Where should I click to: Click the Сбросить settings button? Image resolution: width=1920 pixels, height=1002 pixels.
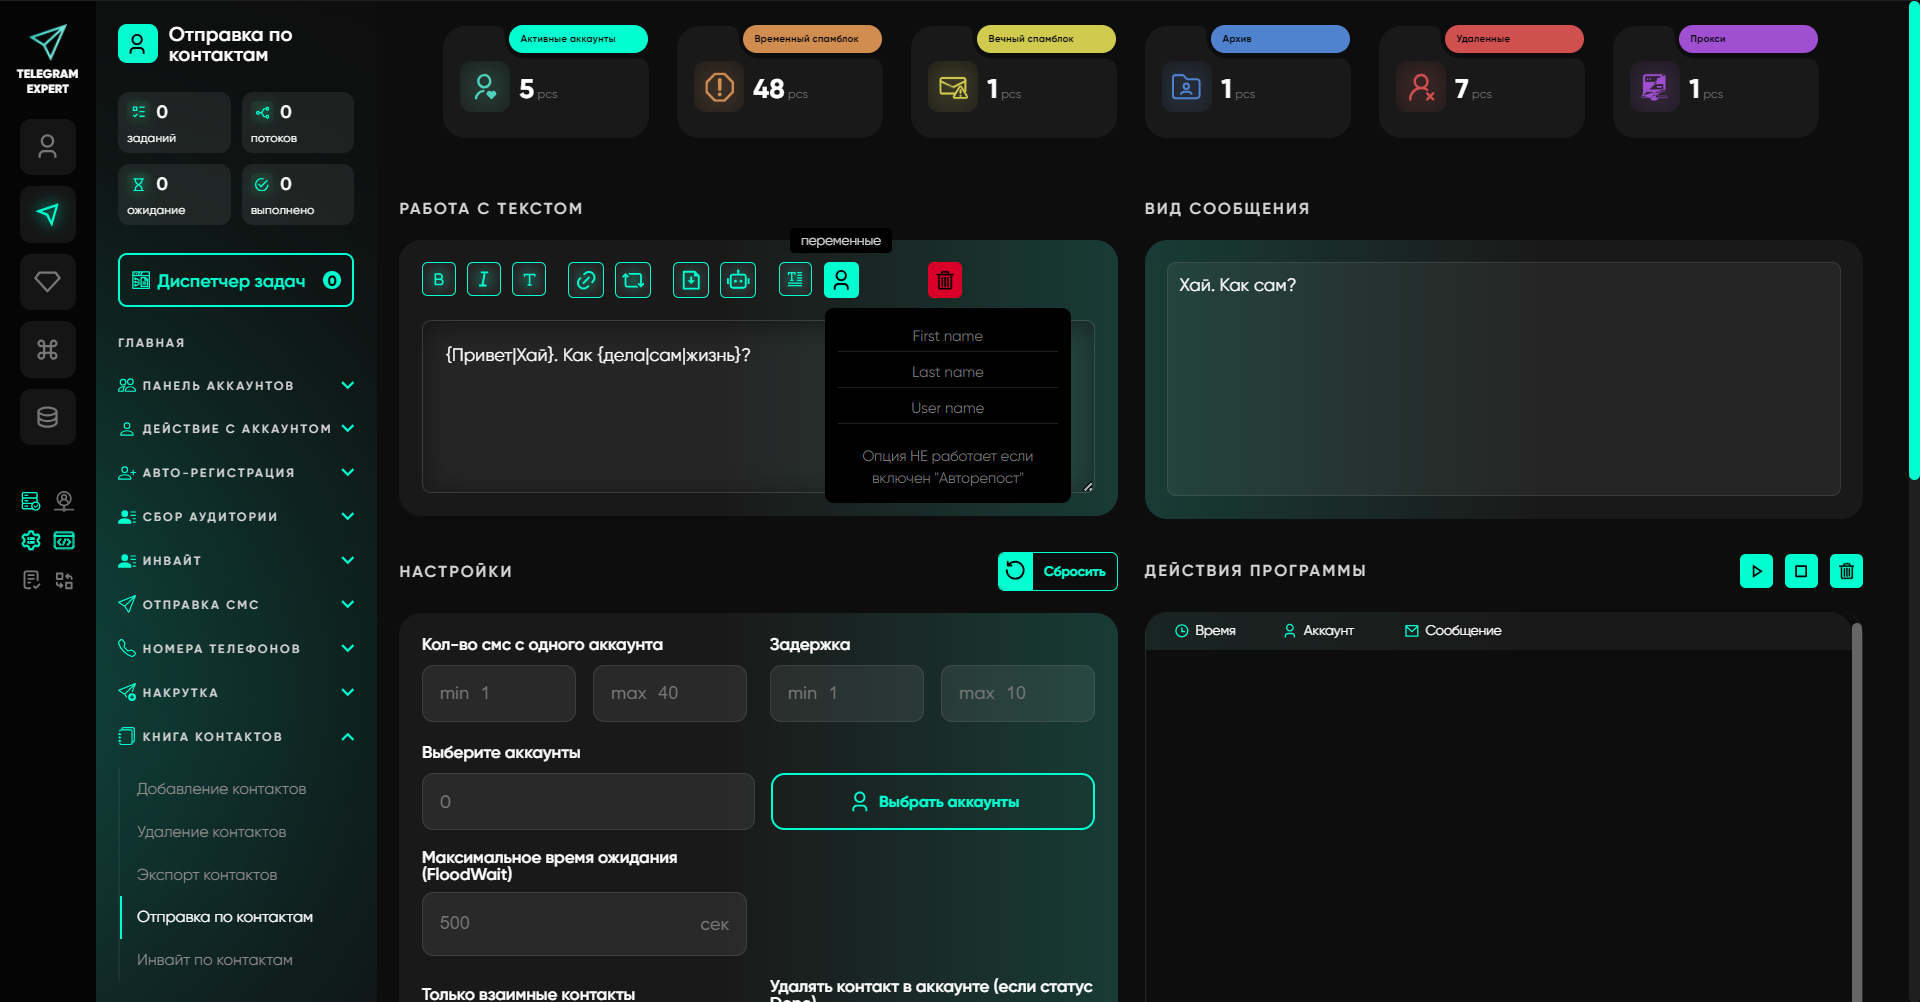pyautogui.click(x=1057, y=572)
